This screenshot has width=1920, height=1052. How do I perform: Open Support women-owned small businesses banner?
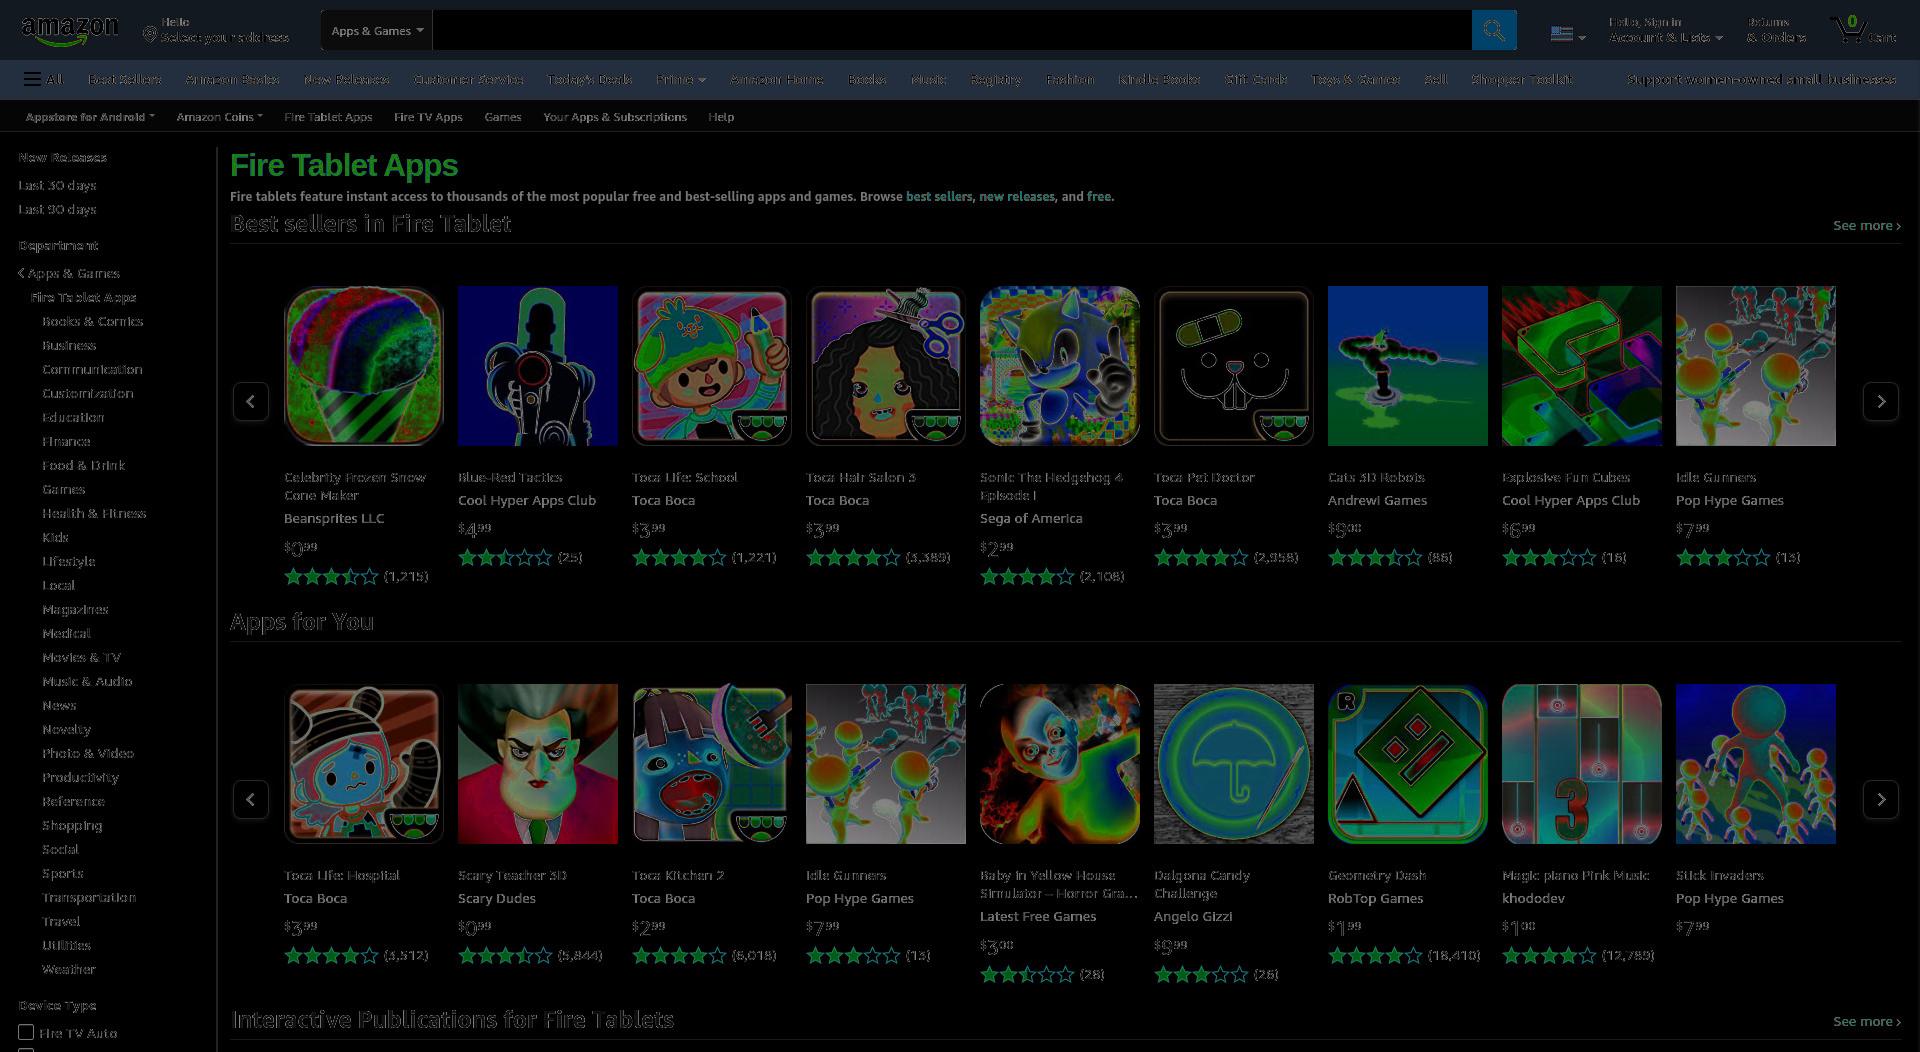pos(1761,79)
